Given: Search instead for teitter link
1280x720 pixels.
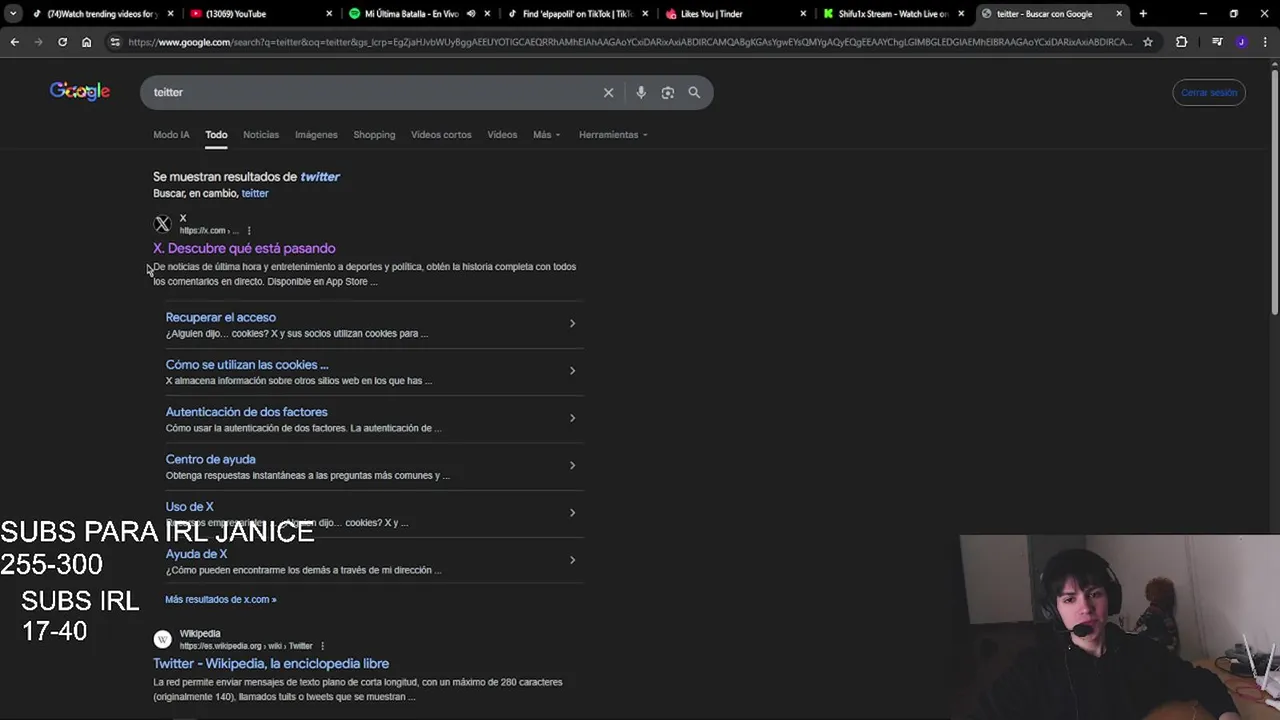Looking at the screenshot, I should pyautogui.click(x=255, y=193).
